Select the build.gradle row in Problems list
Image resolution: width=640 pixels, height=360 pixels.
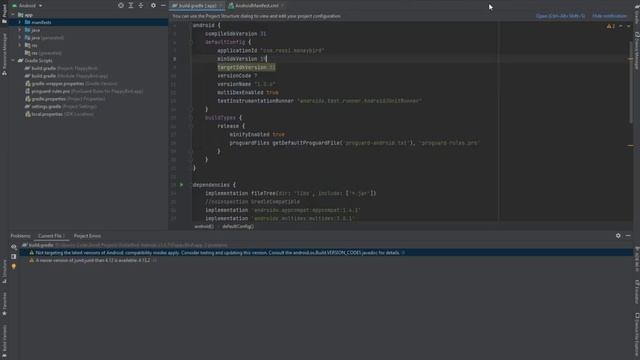[x=326, y=245]
